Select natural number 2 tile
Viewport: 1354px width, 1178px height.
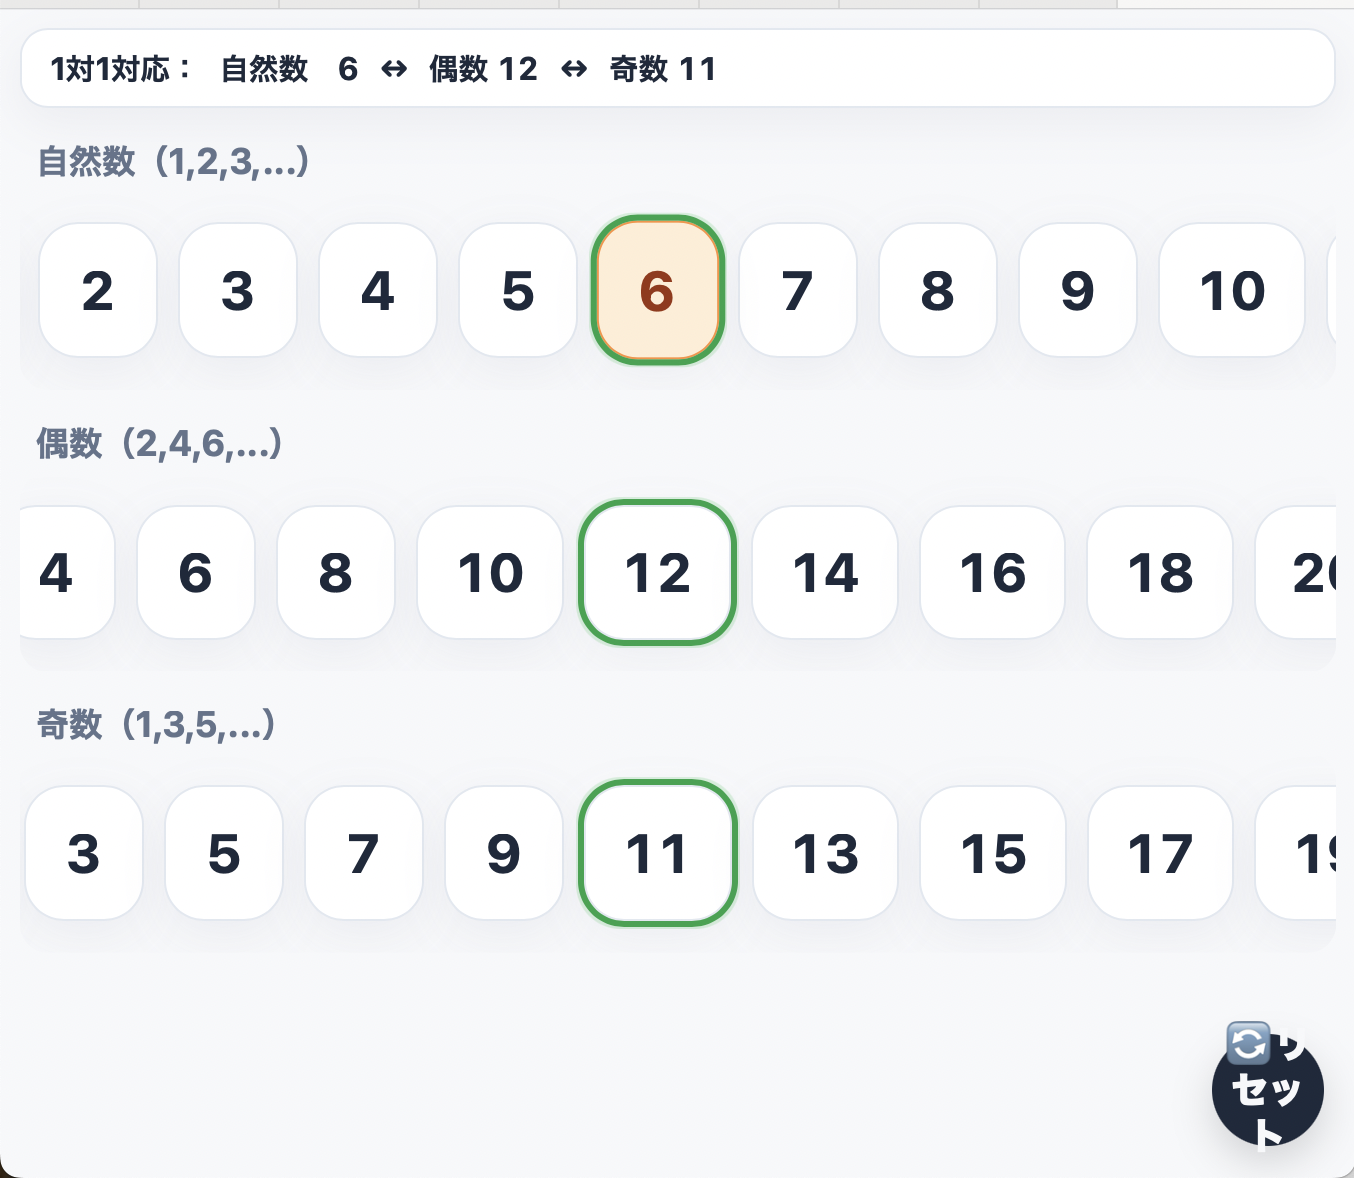[98, 291]
